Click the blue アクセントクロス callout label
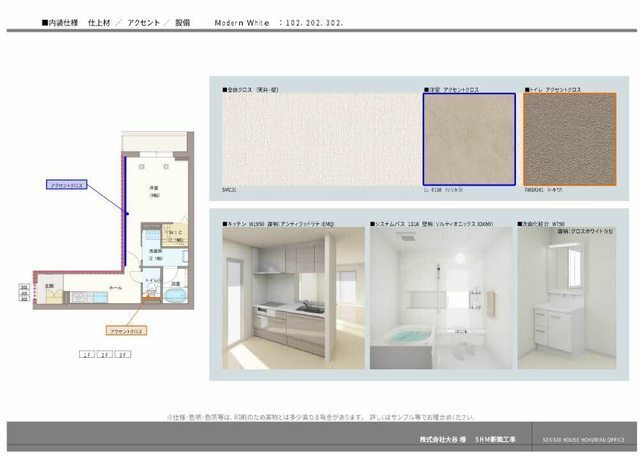The width and height of the screenshot is (640, 457). coord(68,185)
